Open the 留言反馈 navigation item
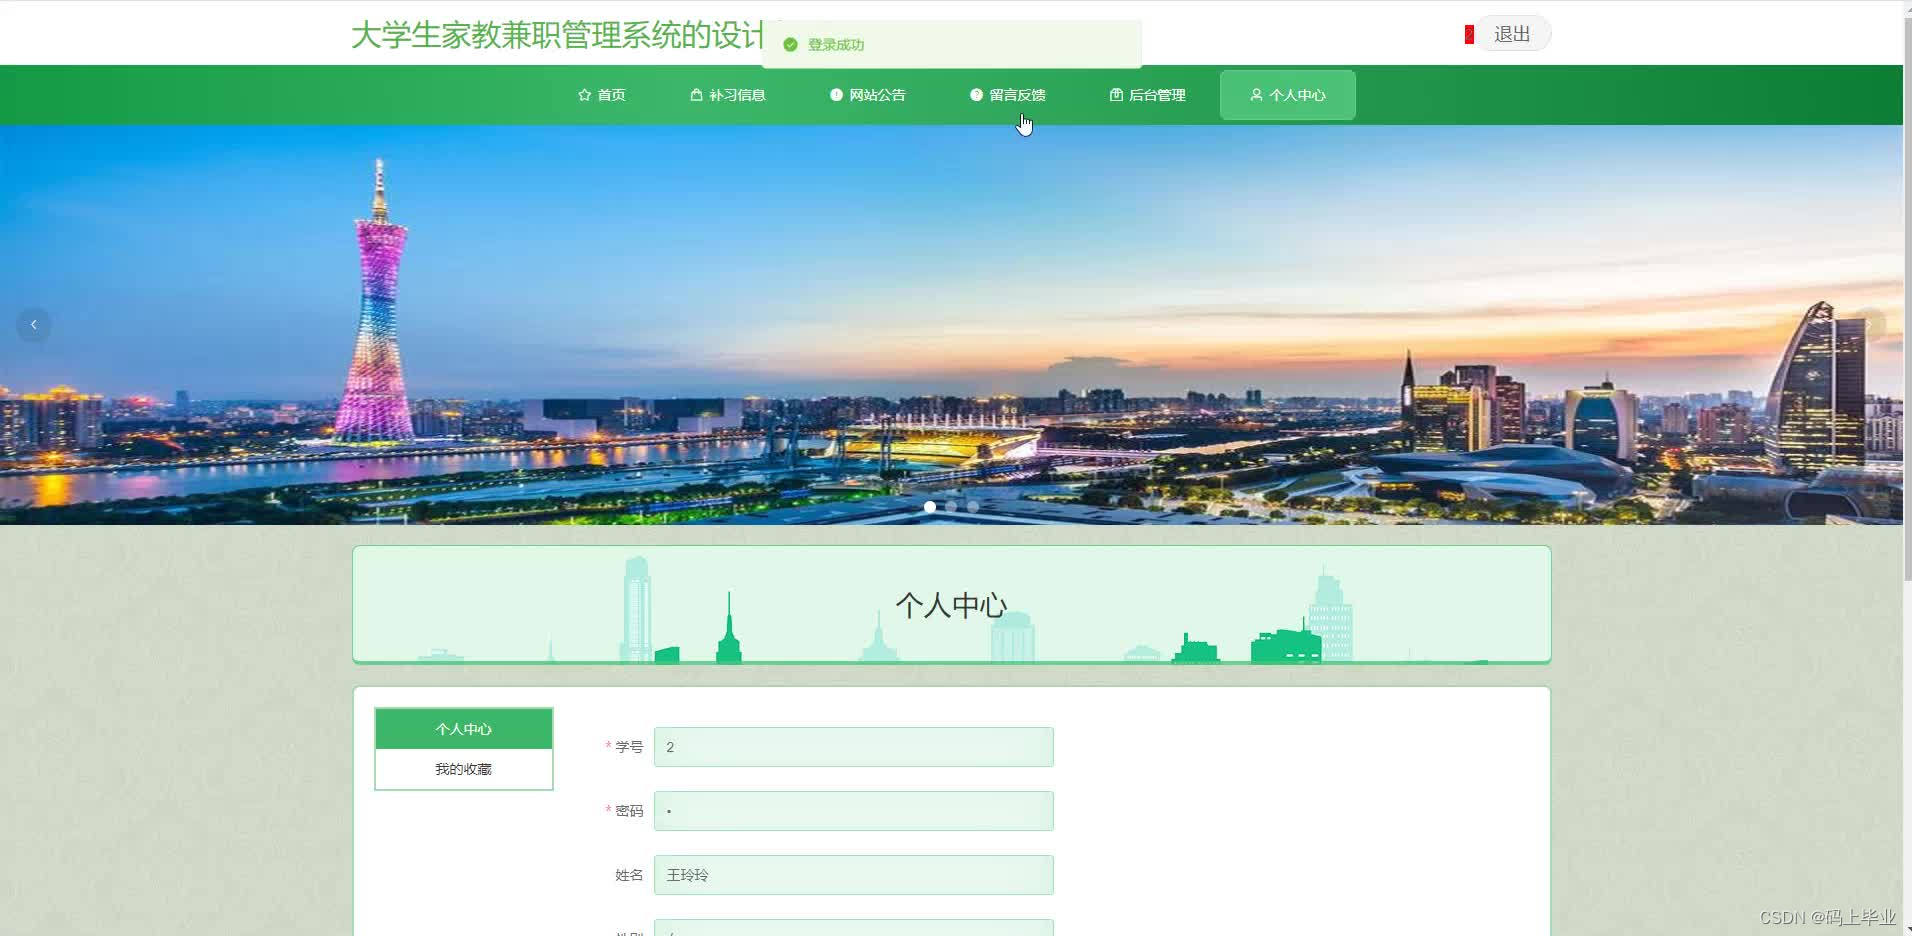This screenshot has height=936, width=1912. coord(1016,94)
